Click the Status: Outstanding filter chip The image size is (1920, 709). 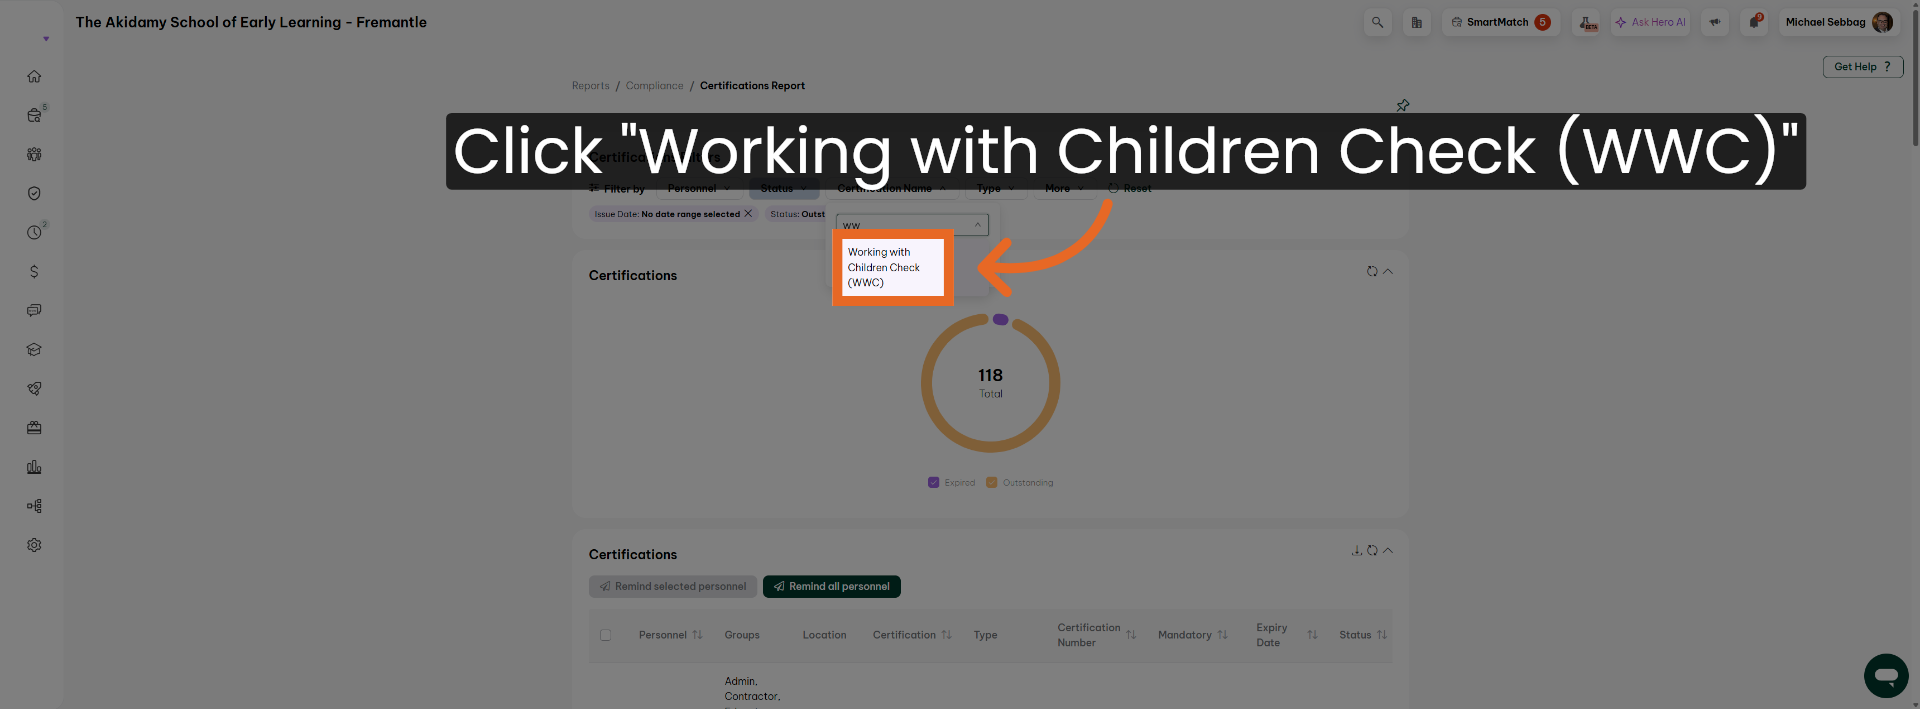pos(797,214)
